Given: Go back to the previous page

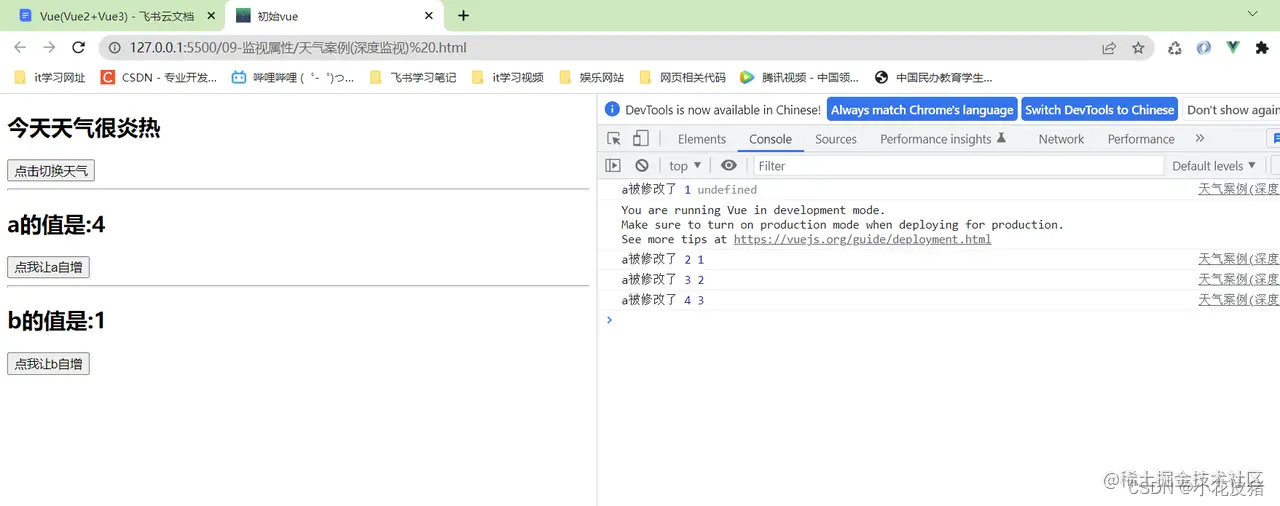Looking at the screenshot, I should coord(20,48).
